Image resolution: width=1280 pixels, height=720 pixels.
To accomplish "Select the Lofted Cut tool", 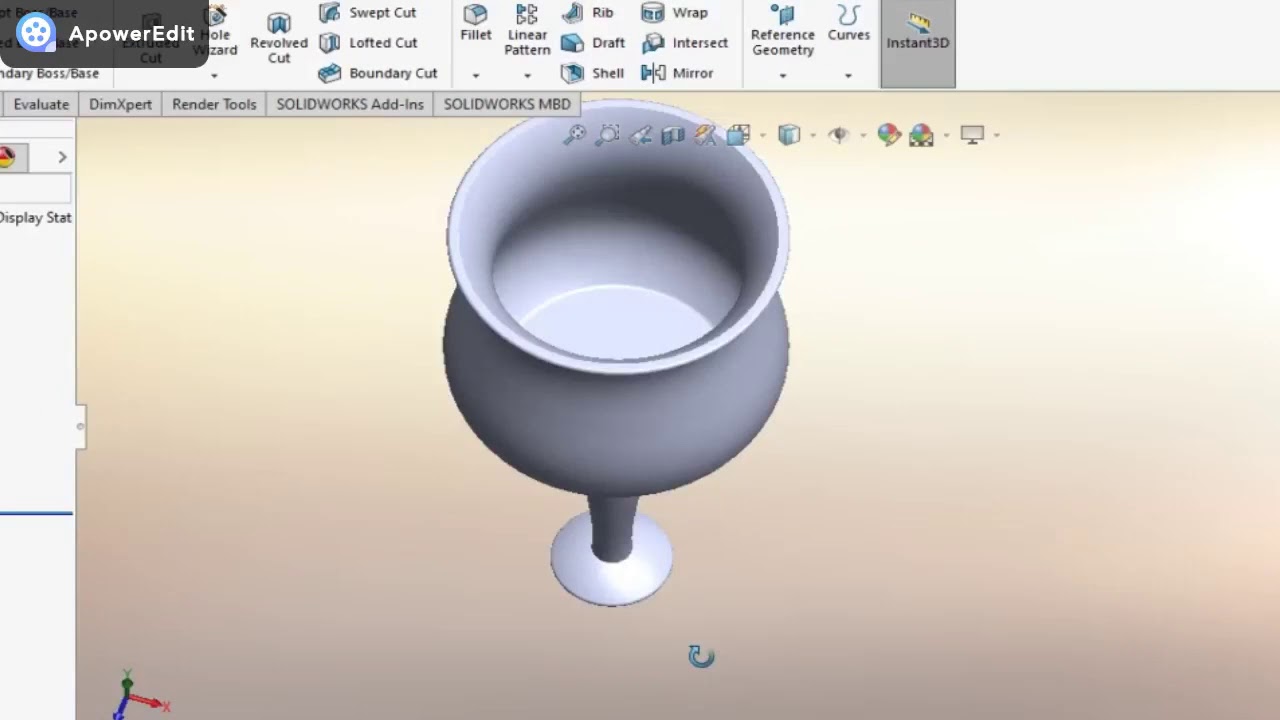I will tap(368, 43).
